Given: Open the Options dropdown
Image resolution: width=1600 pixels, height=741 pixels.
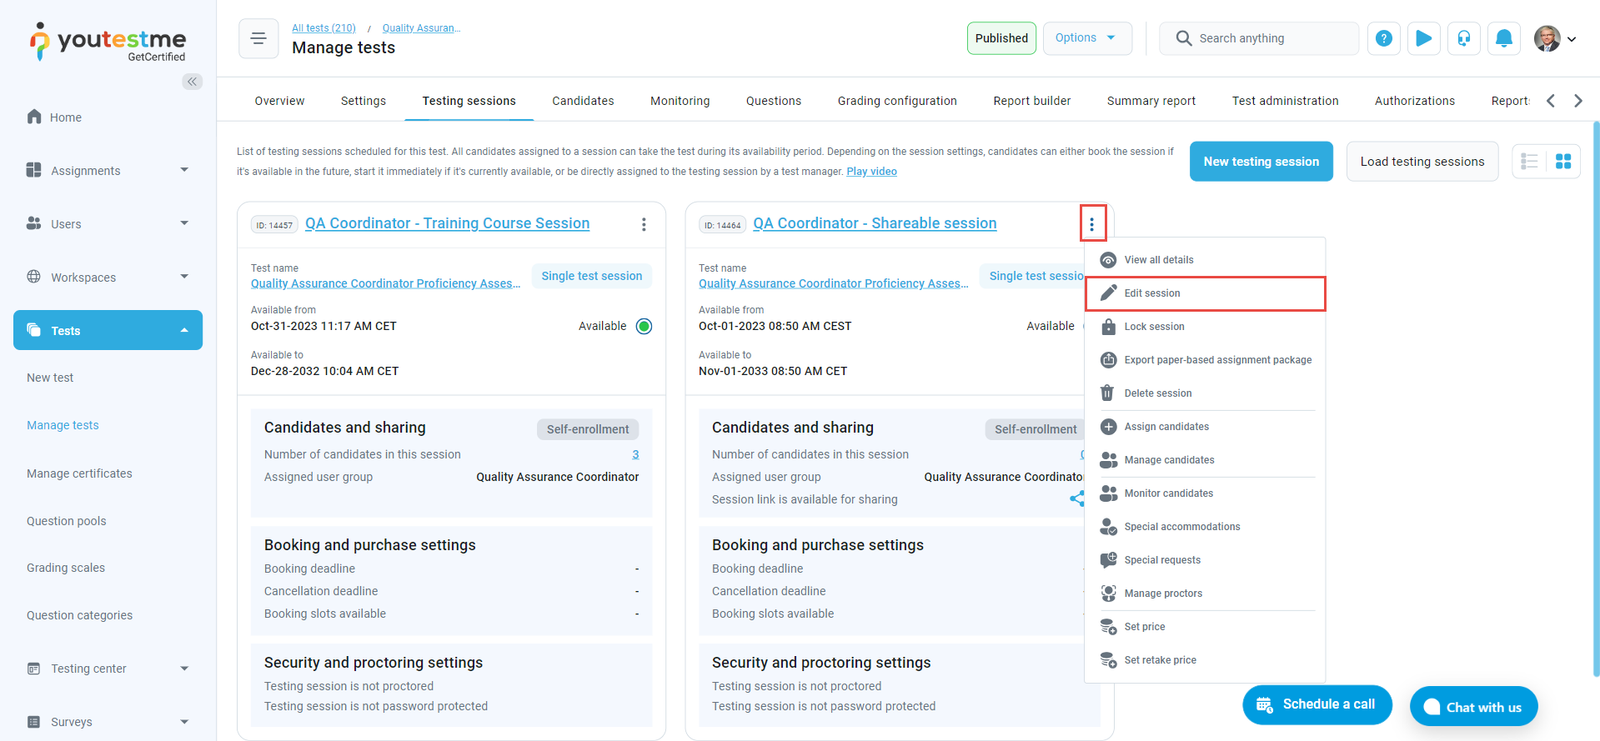Looking at the screenshot, I should (1086, 38).
